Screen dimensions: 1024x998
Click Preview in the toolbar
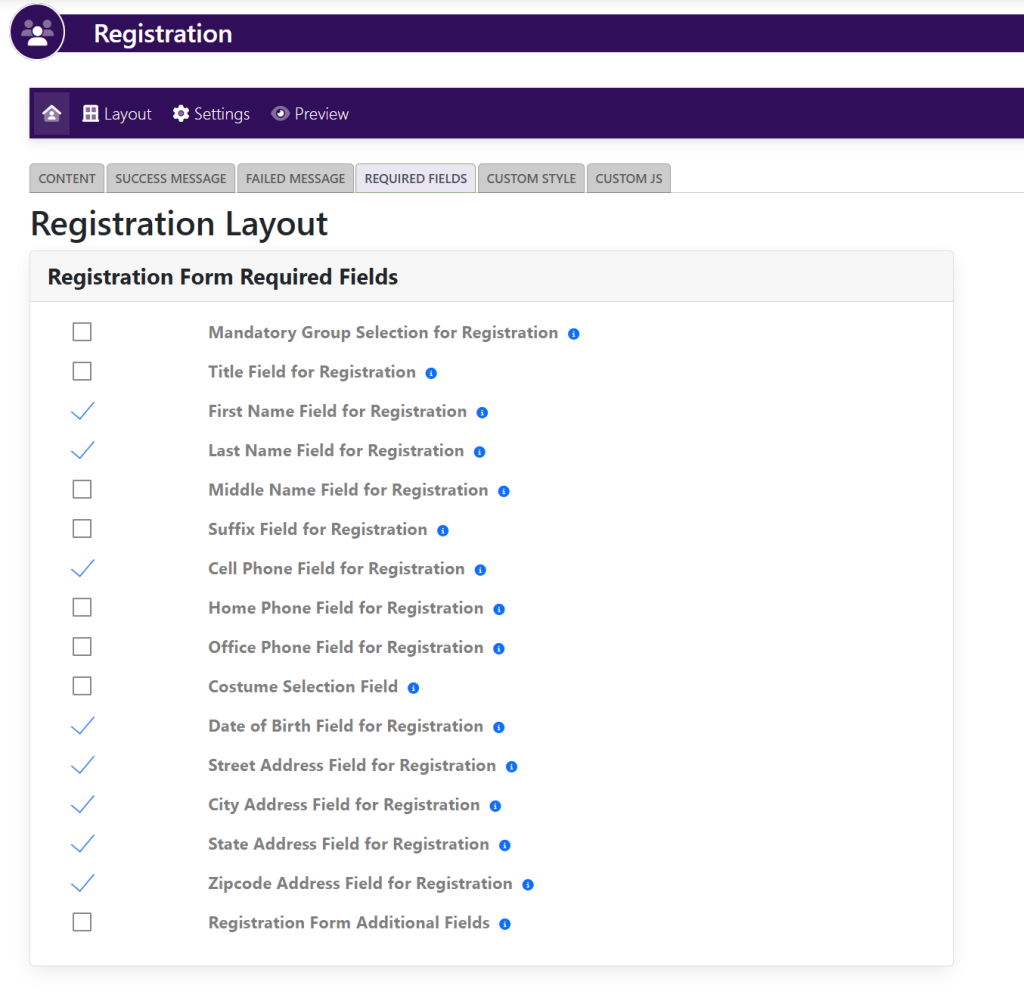pyautogui.click(x=310, y=114)
